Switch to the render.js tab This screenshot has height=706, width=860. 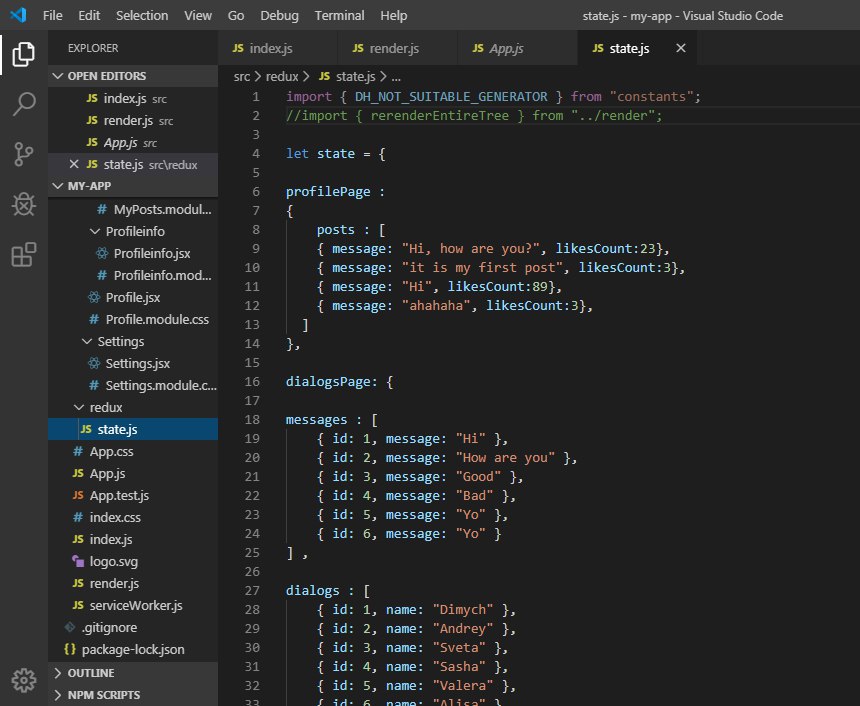[x=394, y=48]
